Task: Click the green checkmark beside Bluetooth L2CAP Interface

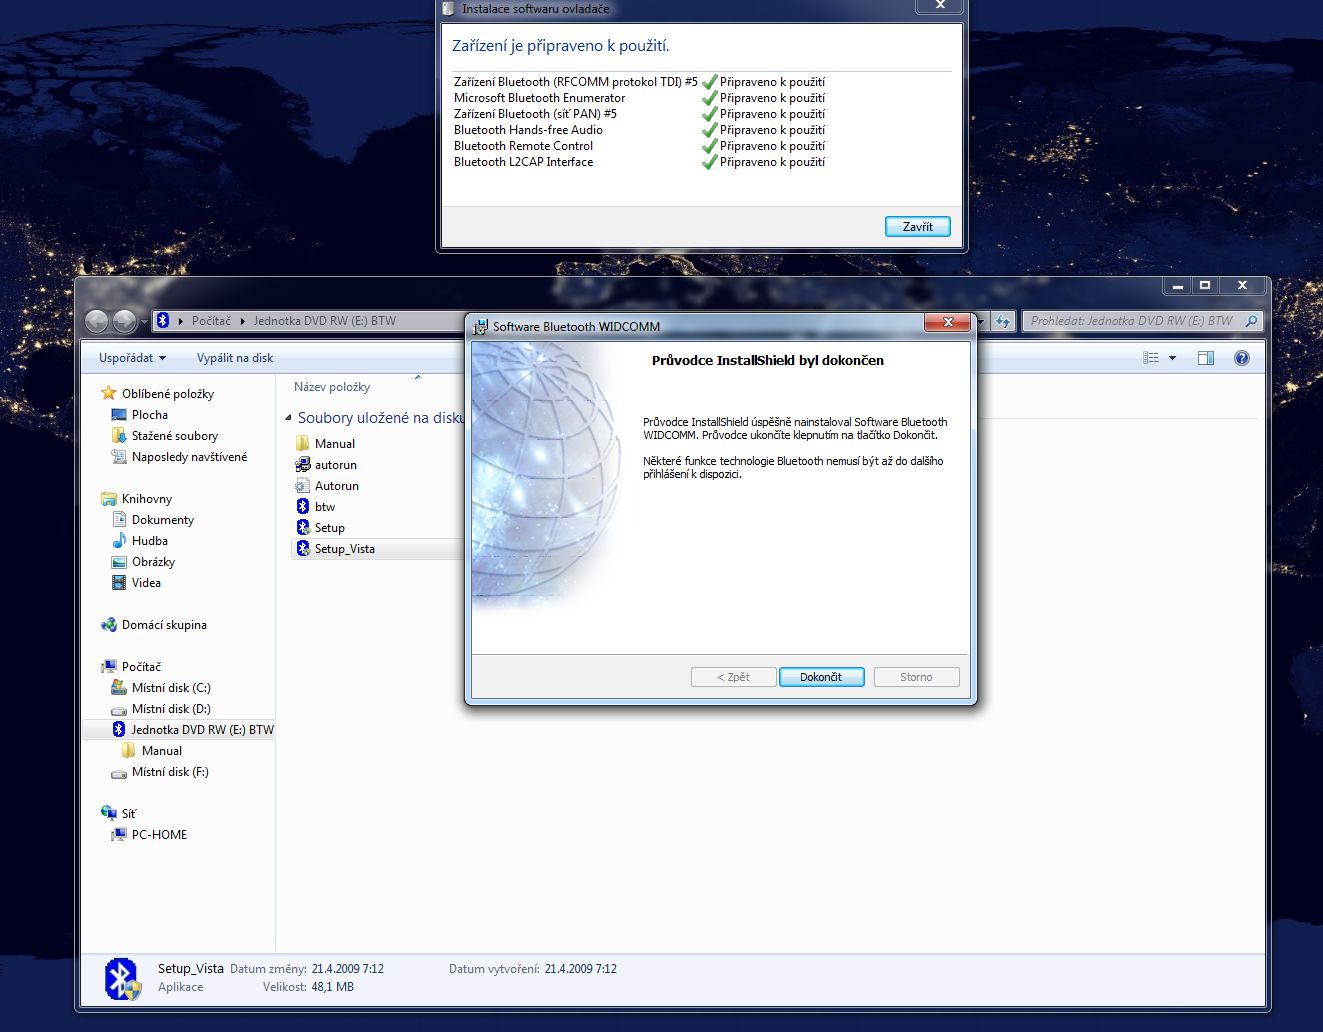Action: [x=710, y=162]
